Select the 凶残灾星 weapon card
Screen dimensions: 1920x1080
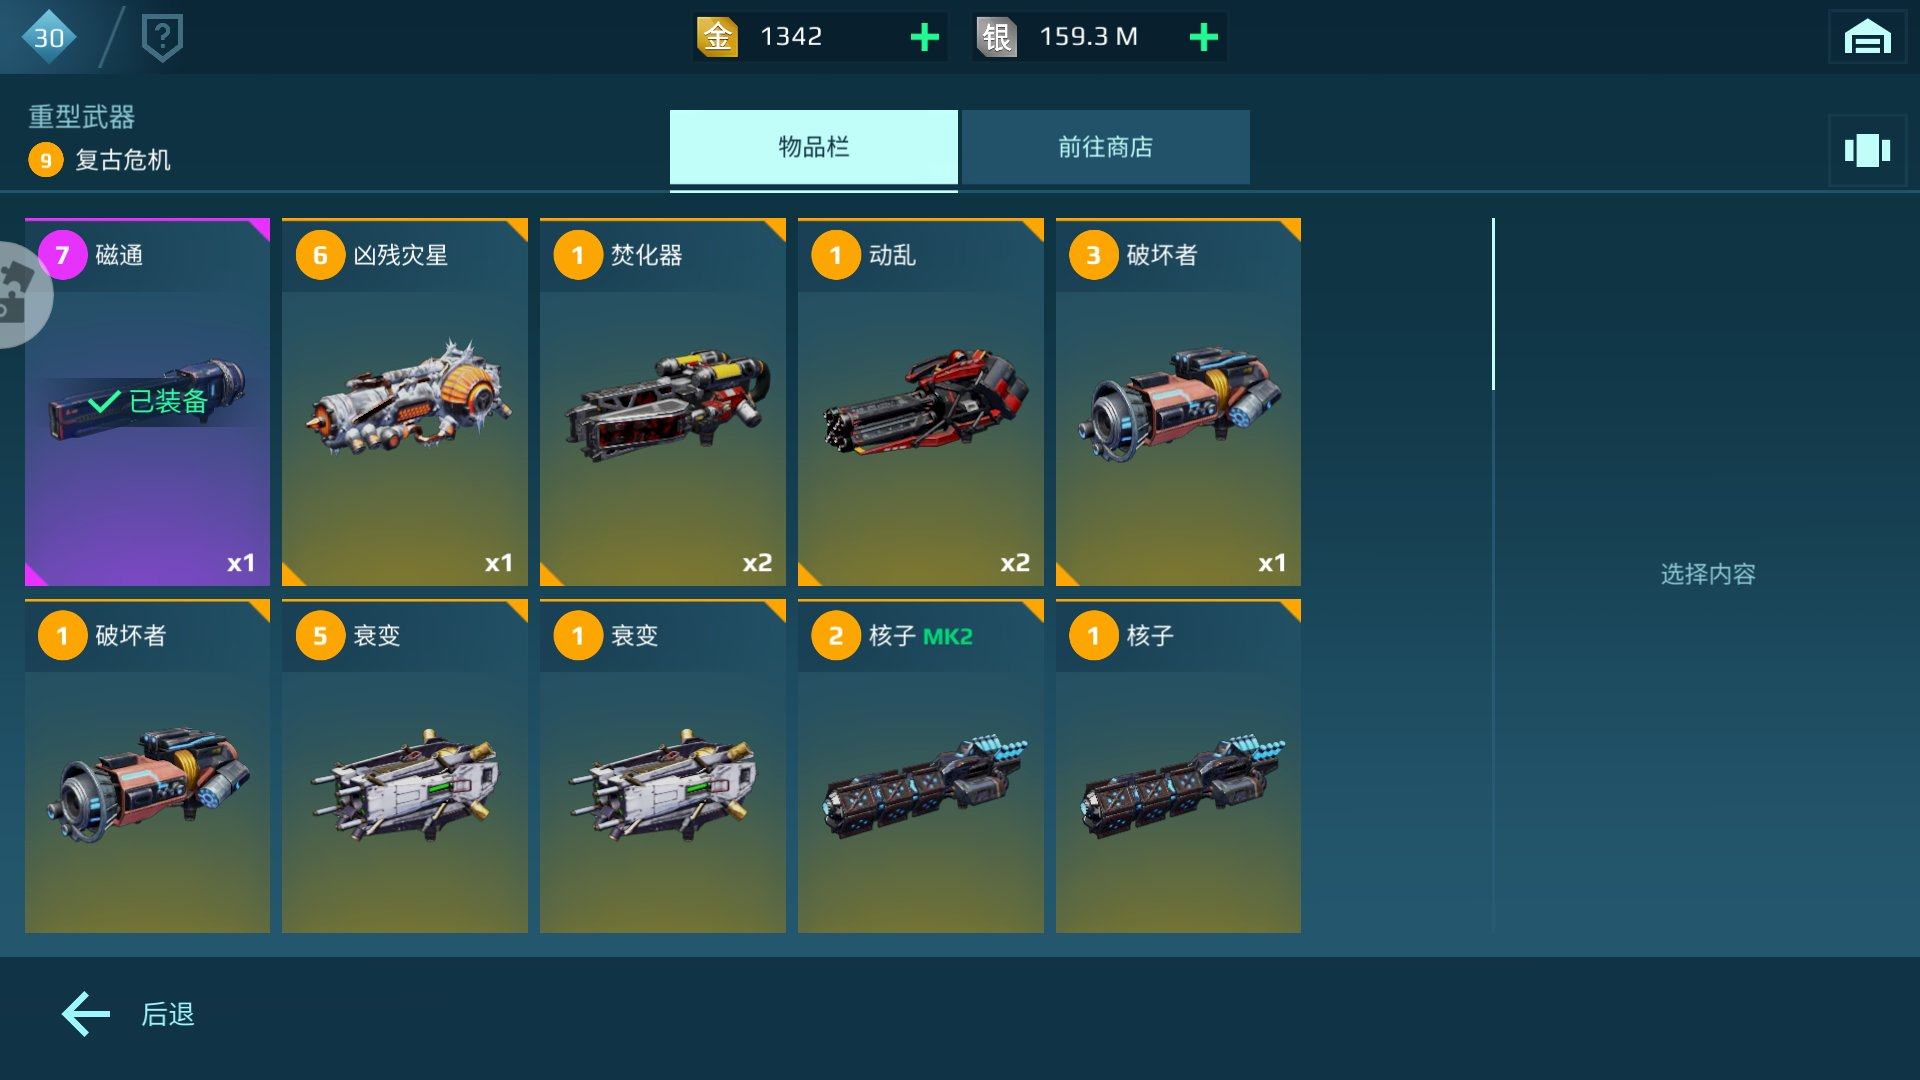click(x=405, y=402)
